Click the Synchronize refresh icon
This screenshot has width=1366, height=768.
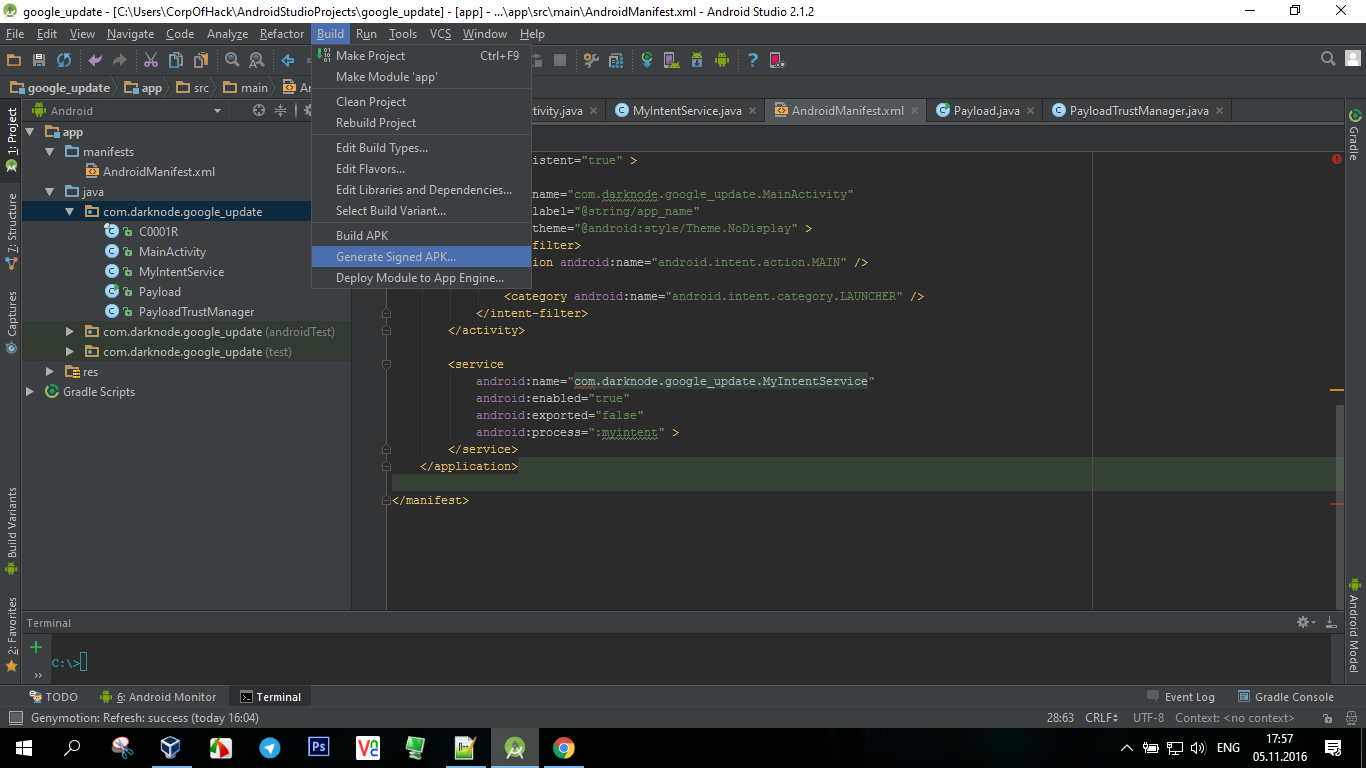[x=64, y=60]
